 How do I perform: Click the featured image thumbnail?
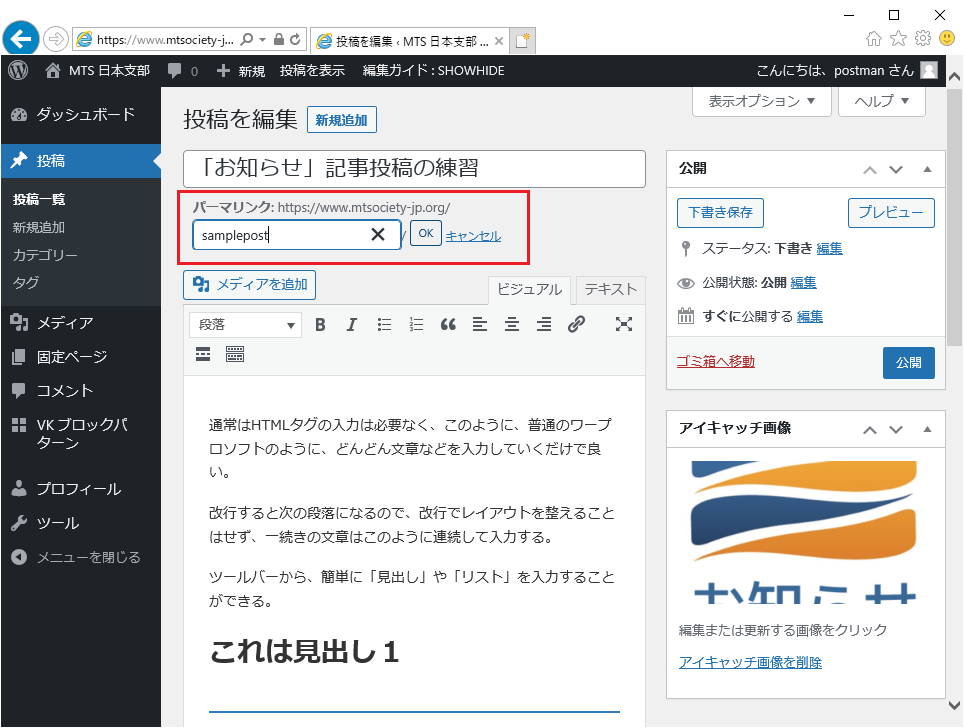(805, 530)
